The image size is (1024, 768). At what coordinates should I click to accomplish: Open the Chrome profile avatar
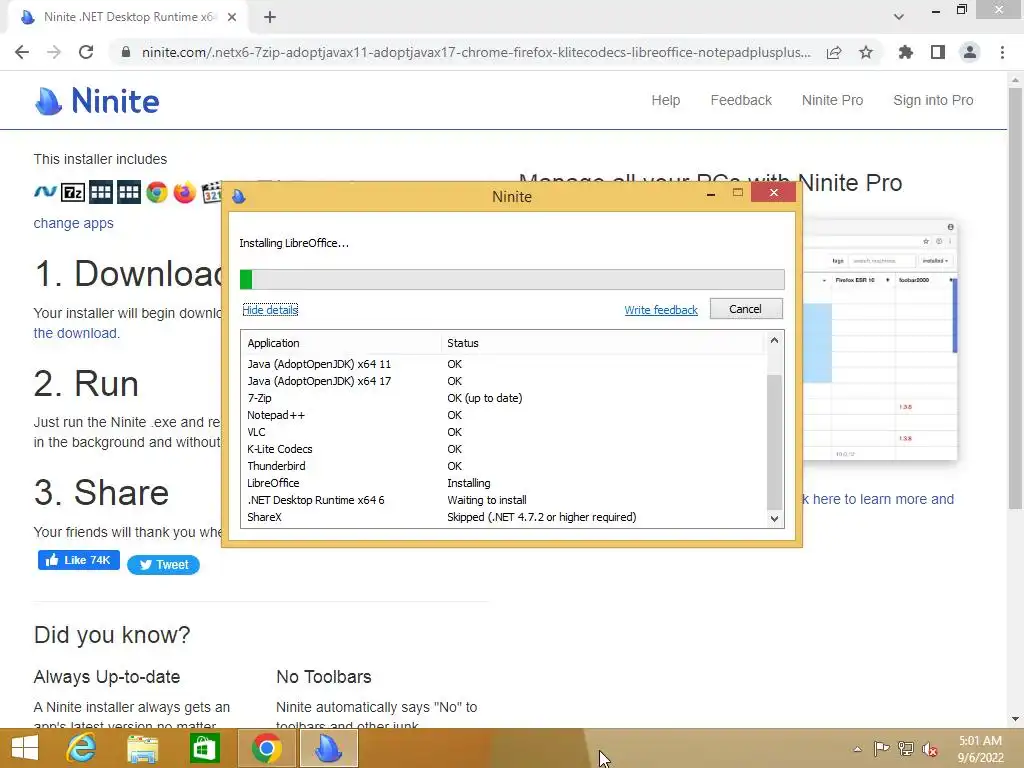coord(970,52)
